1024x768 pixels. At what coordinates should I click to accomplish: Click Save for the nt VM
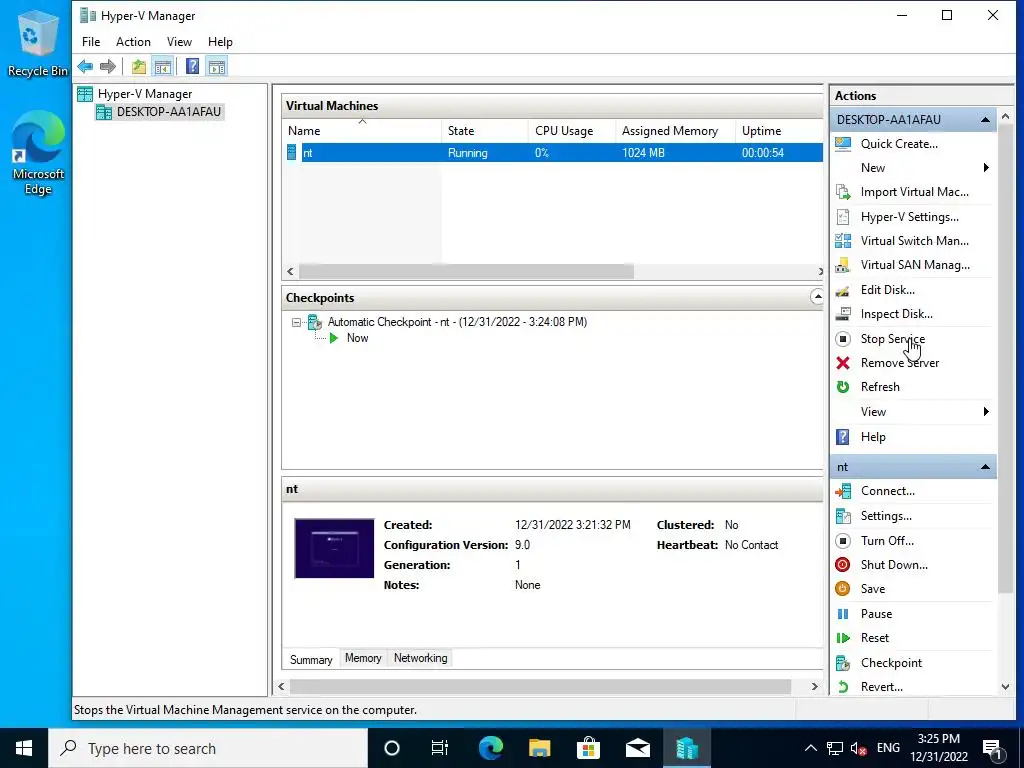pyautogui.click(x=872, y=589)
